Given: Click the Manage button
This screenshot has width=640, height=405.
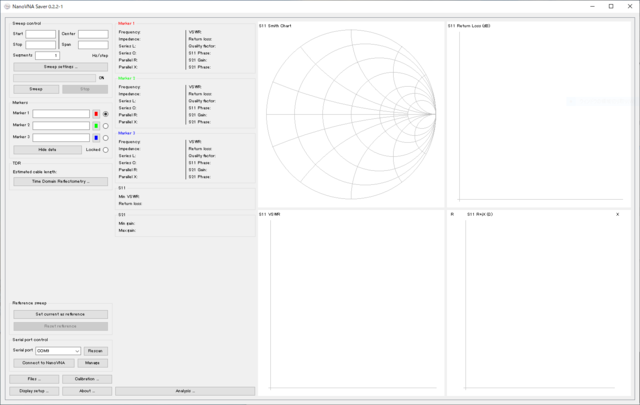Looking at the screenshot, I should pos(93,363).
